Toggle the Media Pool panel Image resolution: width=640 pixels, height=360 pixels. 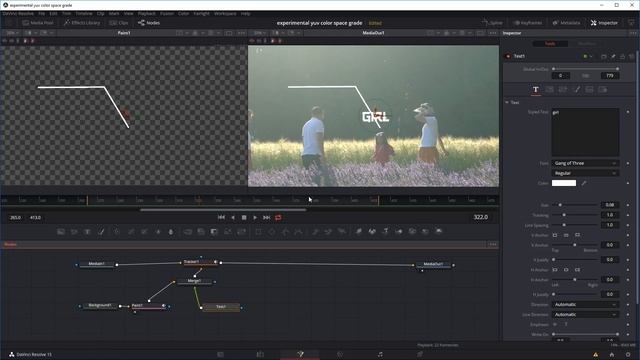pyautogui.click(x=38, y=23)
